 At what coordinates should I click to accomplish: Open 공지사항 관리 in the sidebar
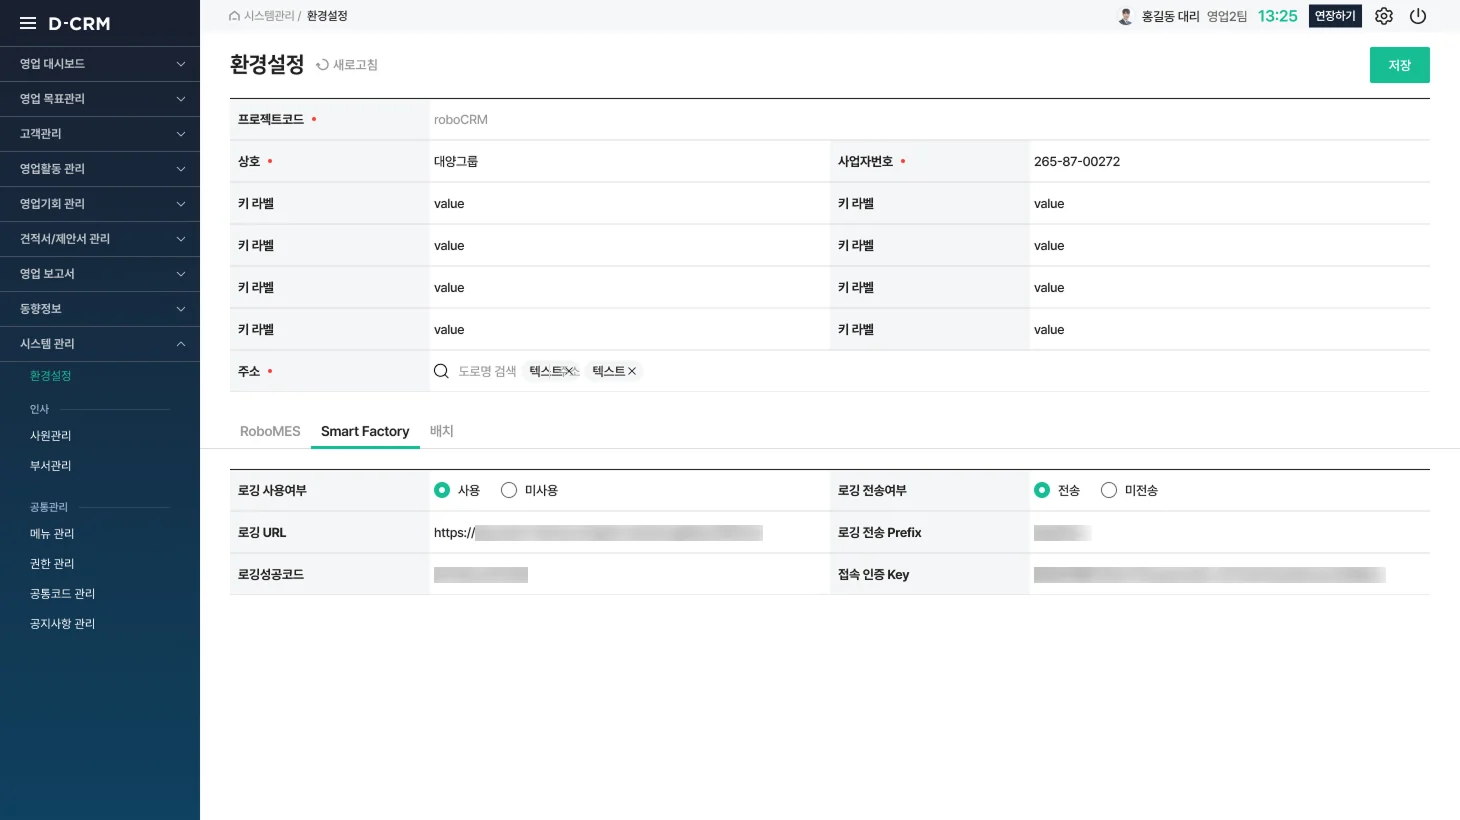(x=62, y=624)
